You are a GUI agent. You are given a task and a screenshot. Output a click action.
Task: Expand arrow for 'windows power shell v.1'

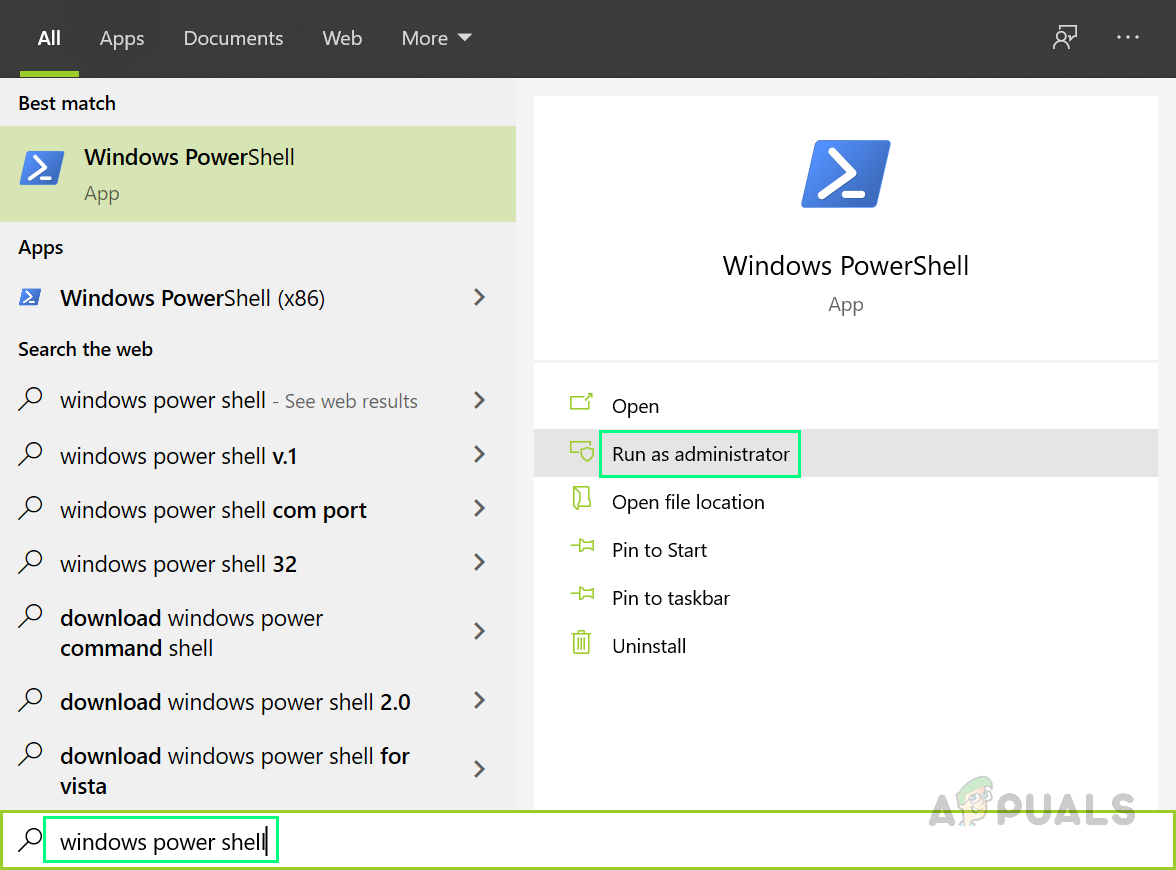tap(480, 454)
